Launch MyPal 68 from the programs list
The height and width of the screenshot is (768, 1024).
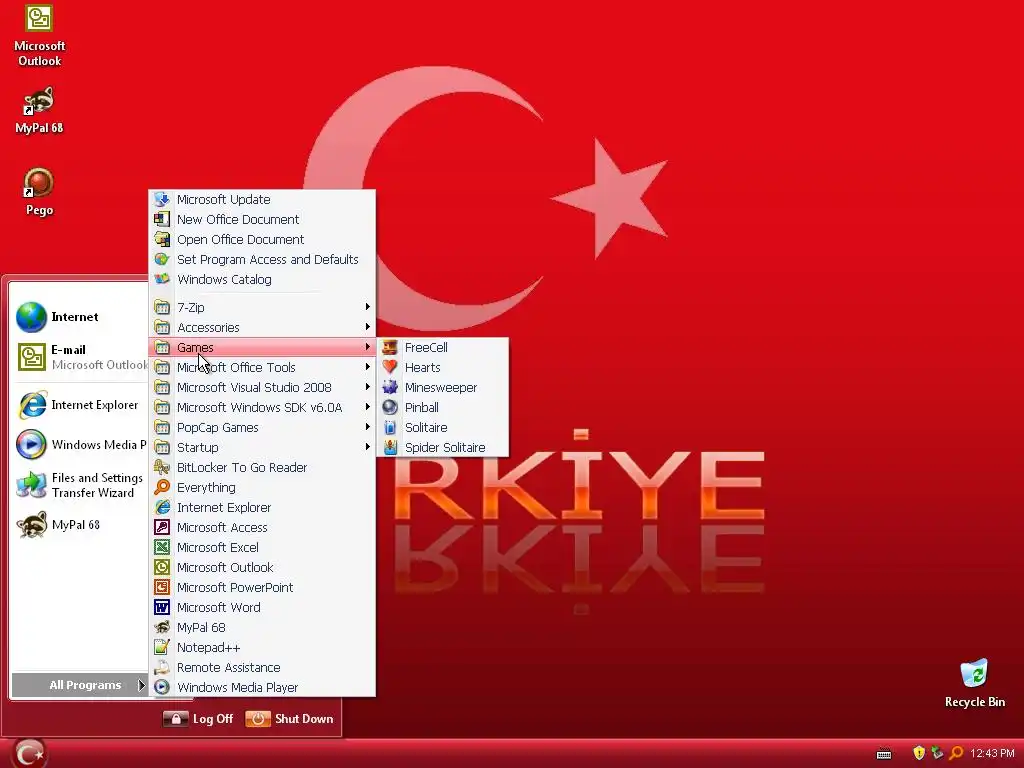click(262, 628)
